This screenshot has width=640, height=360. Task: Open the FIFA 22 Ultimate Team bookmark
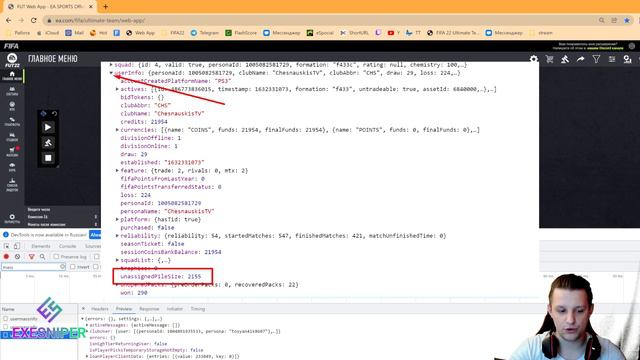coord(453,33)
